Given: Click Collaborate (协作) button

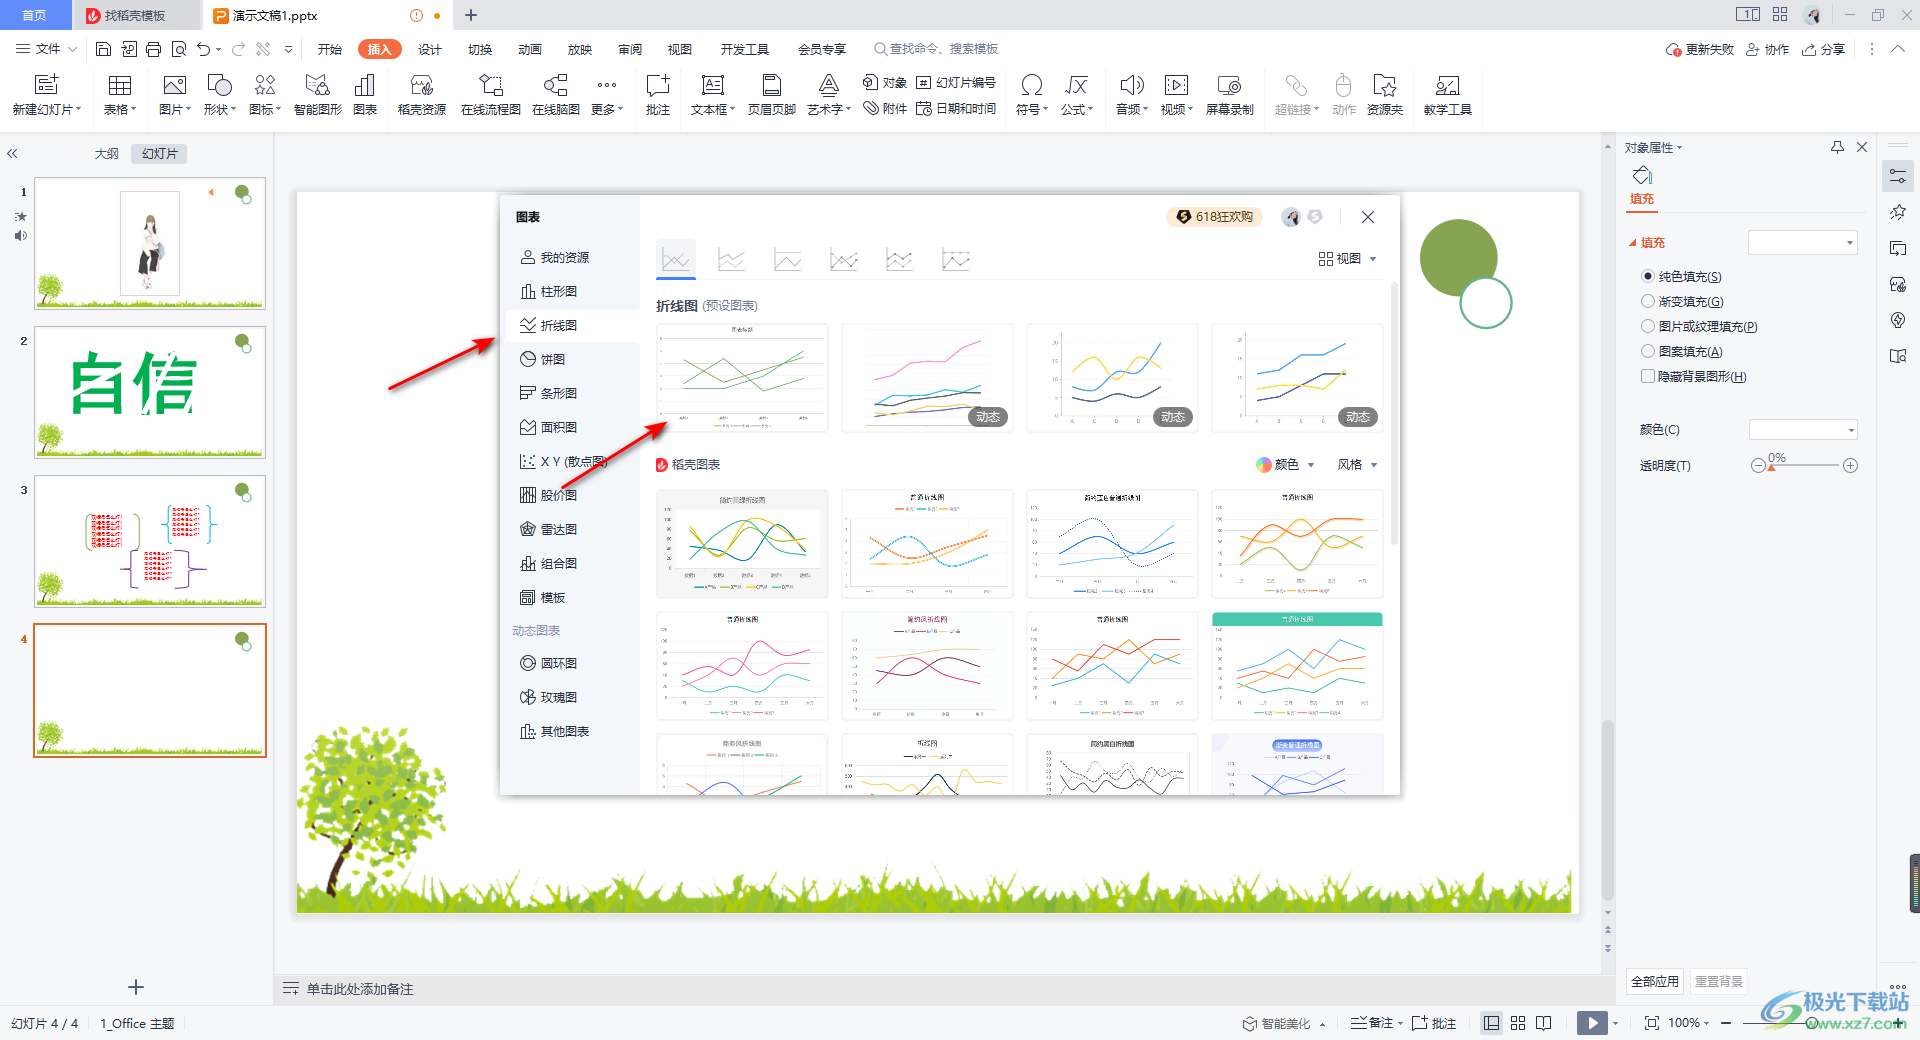Looking at the screenshot, I should point(1768,49).
